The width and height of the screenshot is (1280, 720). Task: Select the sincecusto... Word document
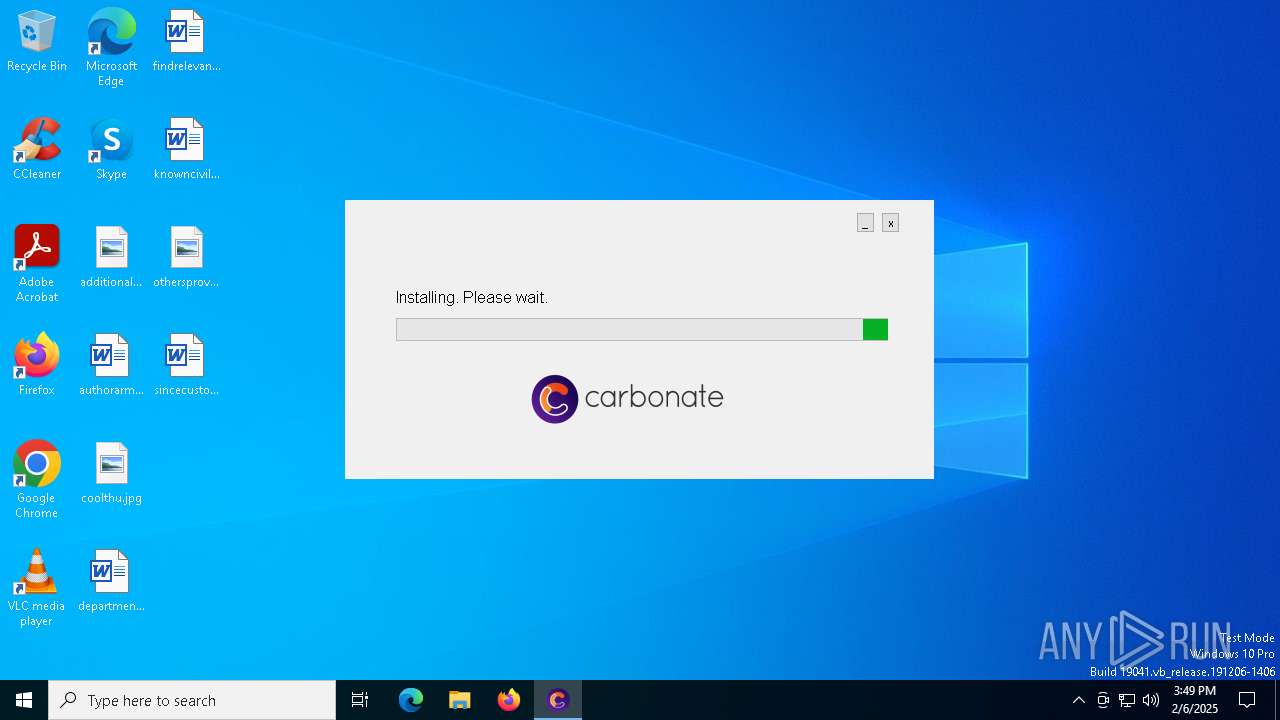pos(186,366)
